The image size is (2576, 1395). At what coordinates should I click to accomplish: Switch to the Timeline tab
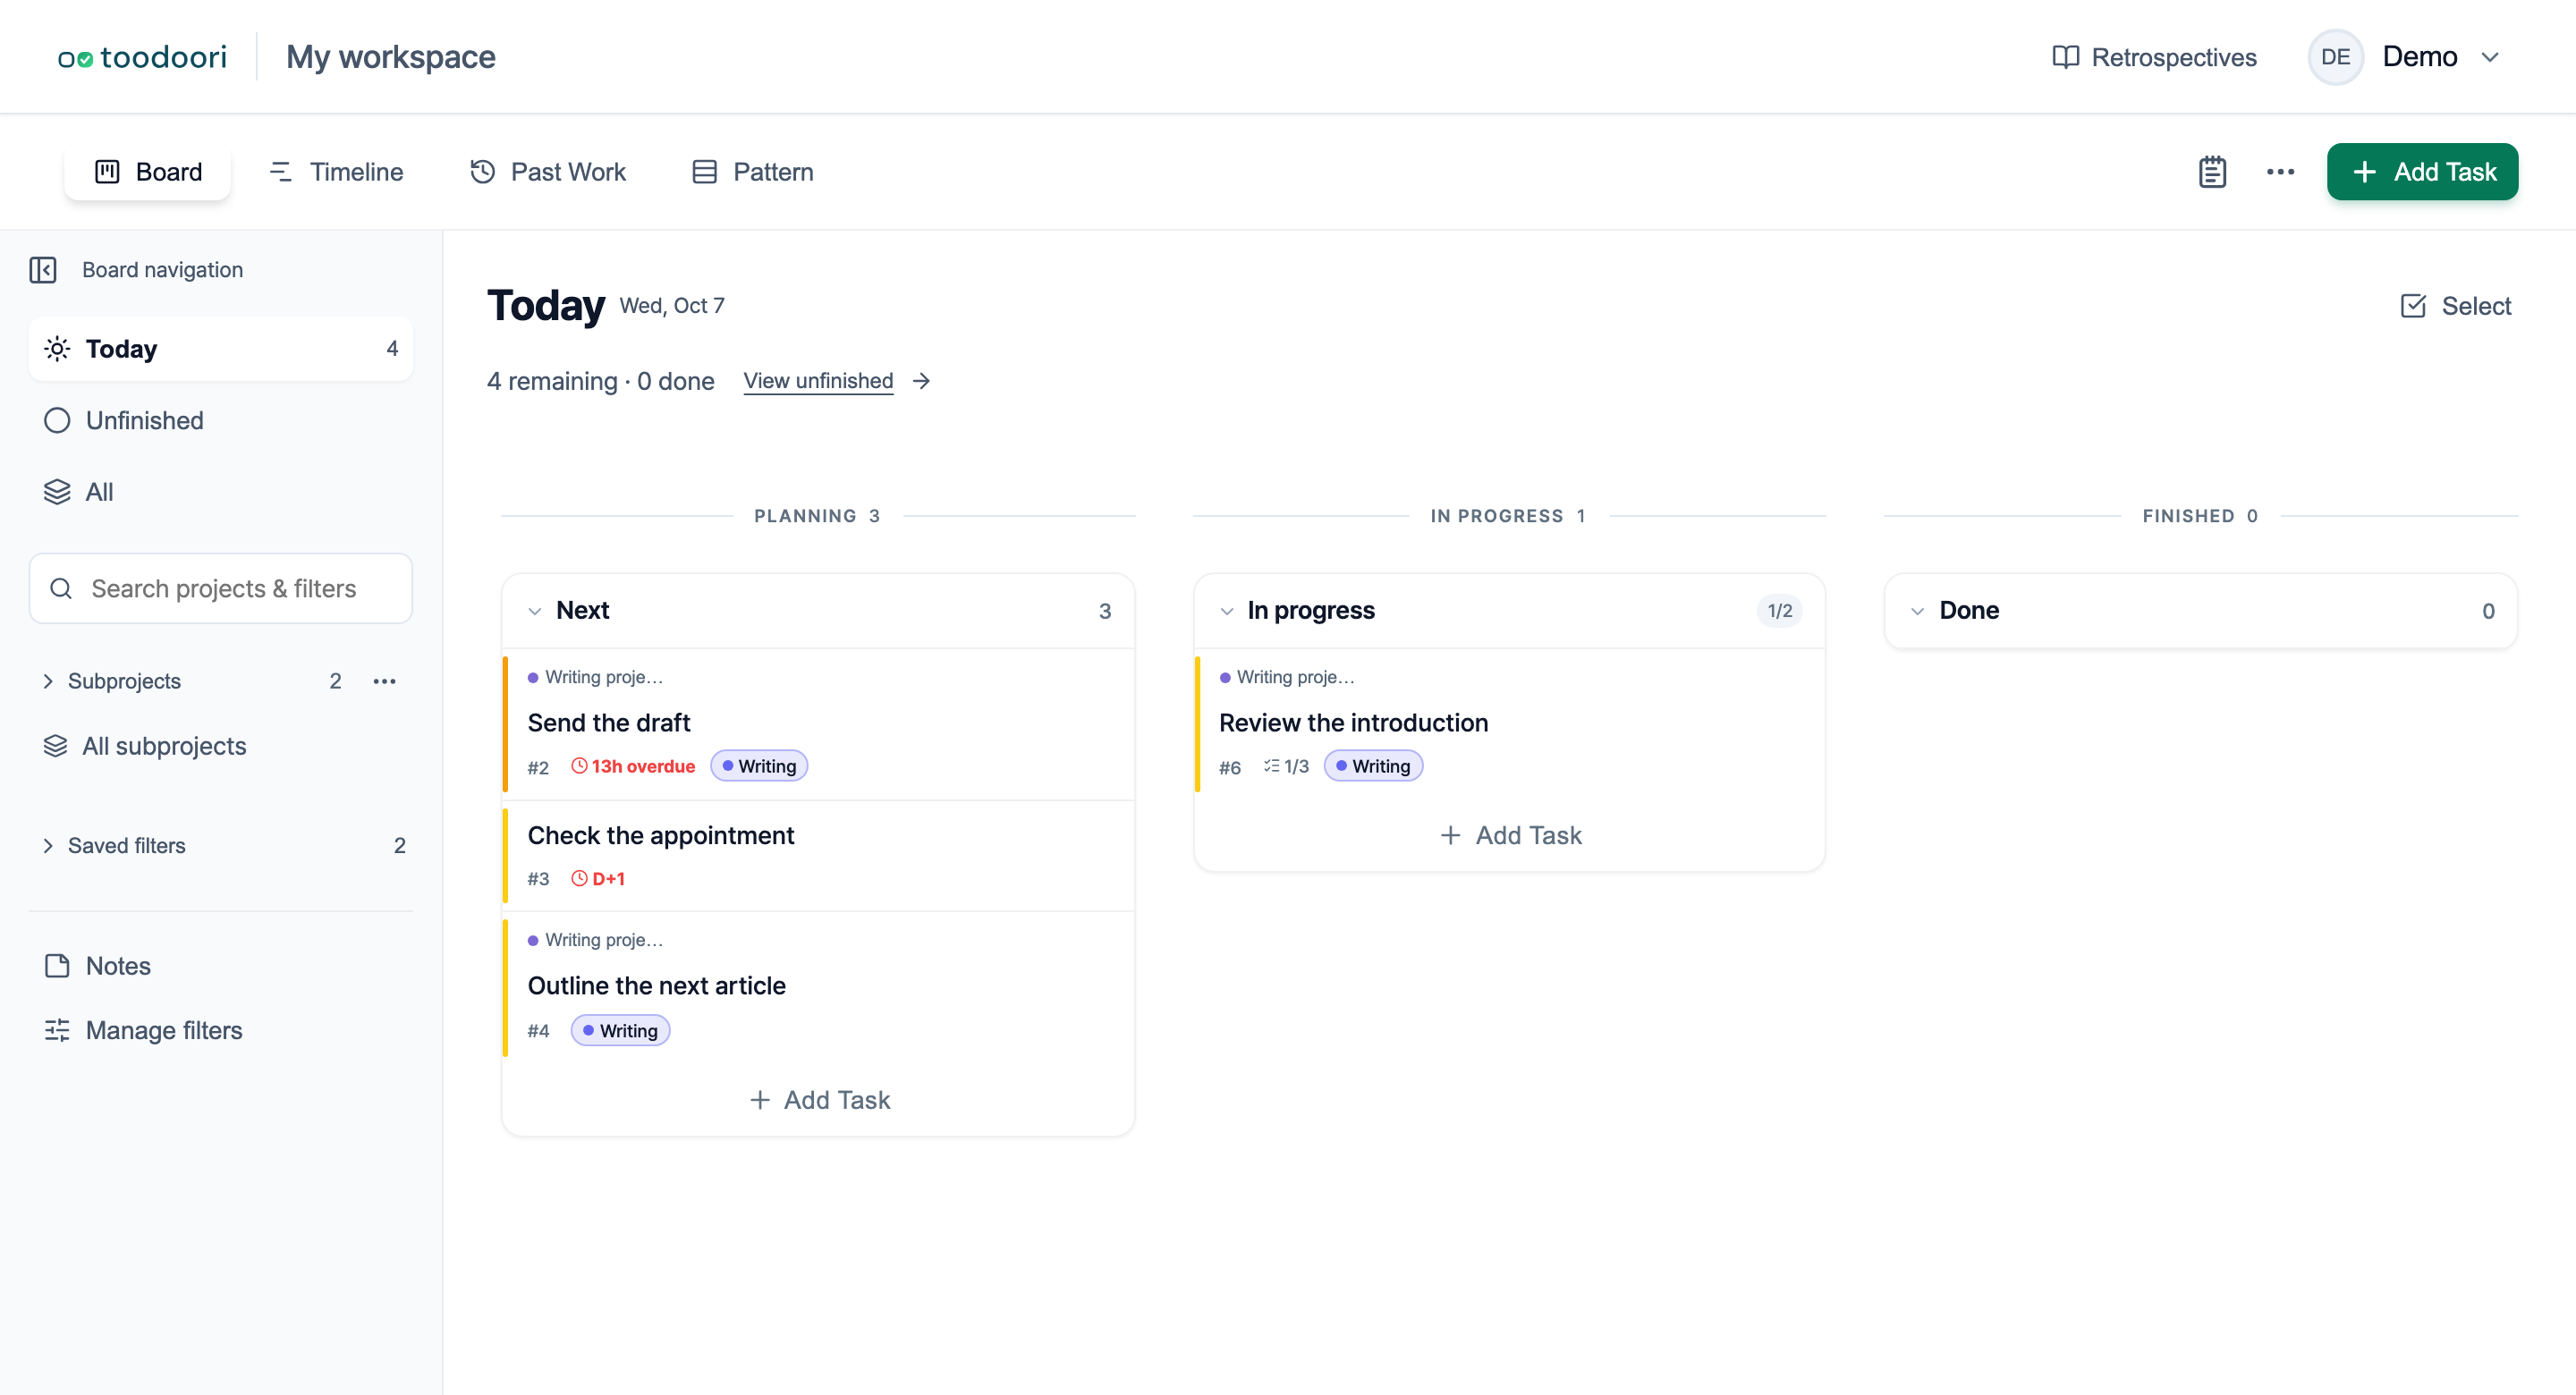tap(336, 172)
